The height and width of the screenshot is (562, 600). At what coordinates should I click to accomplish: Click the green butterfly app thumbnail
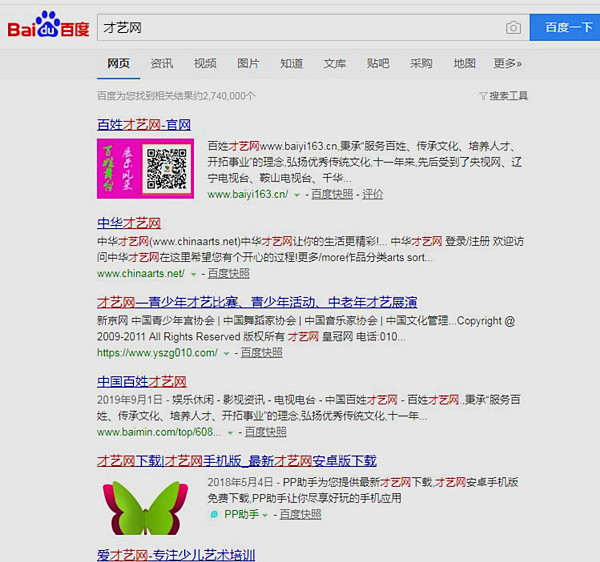145,507
